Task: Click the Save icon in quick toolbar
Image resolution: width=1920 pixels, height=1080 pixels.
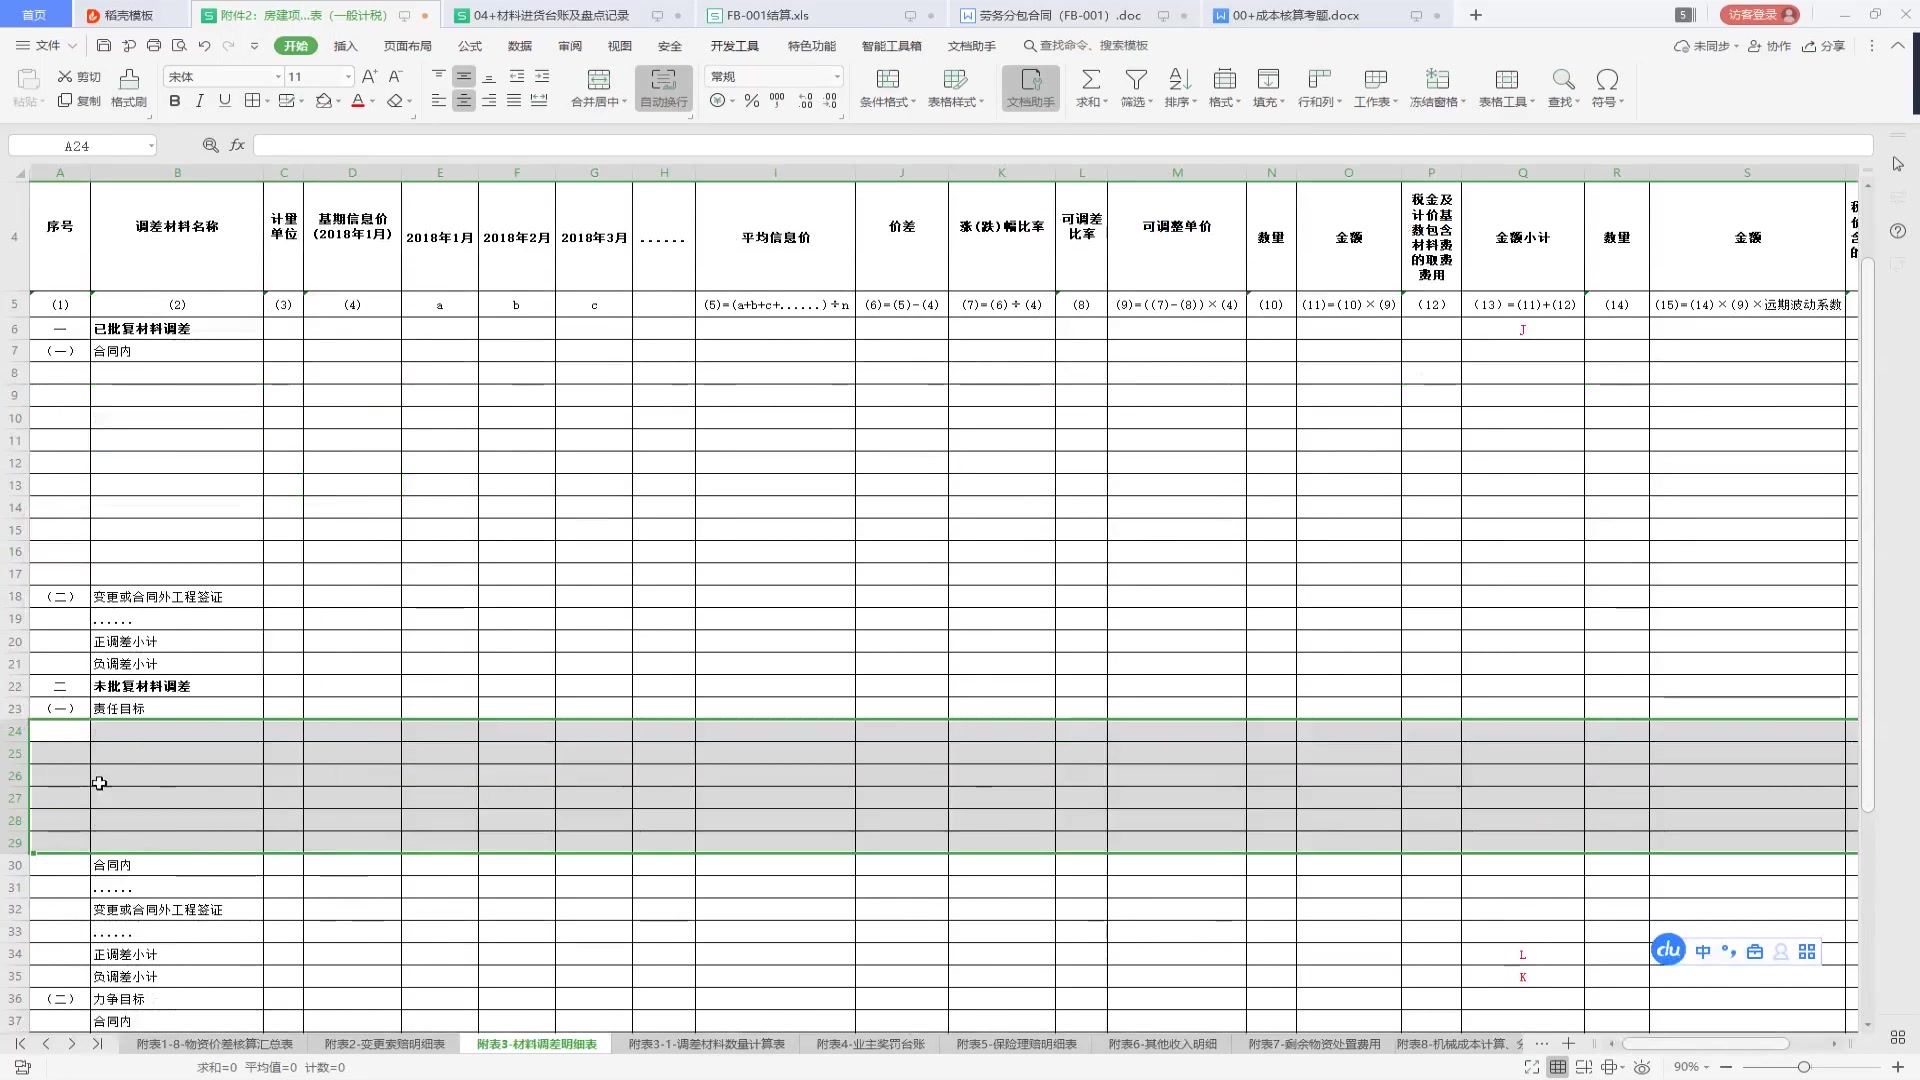Action: (x=104, y=46)
